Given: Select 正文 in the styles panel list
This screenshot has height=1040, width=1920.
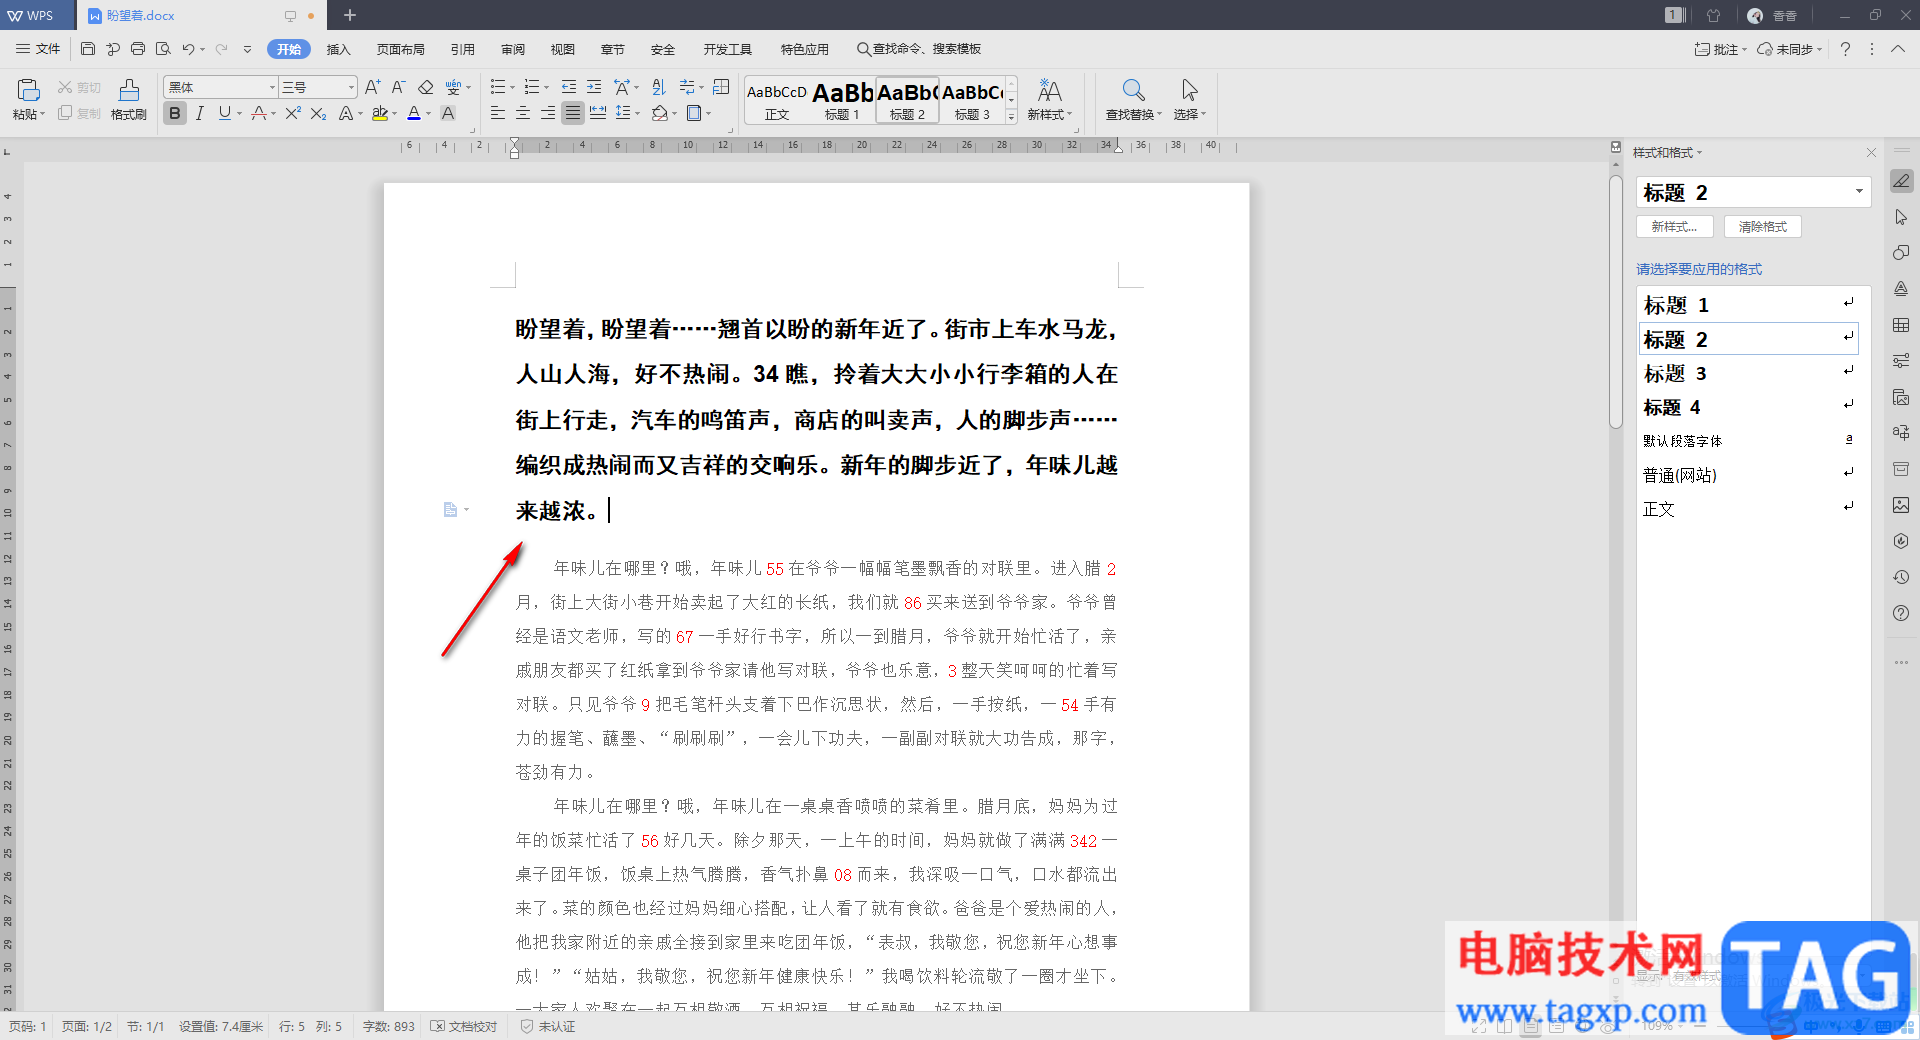Looking at the screenshot, I should point(1748,509).
